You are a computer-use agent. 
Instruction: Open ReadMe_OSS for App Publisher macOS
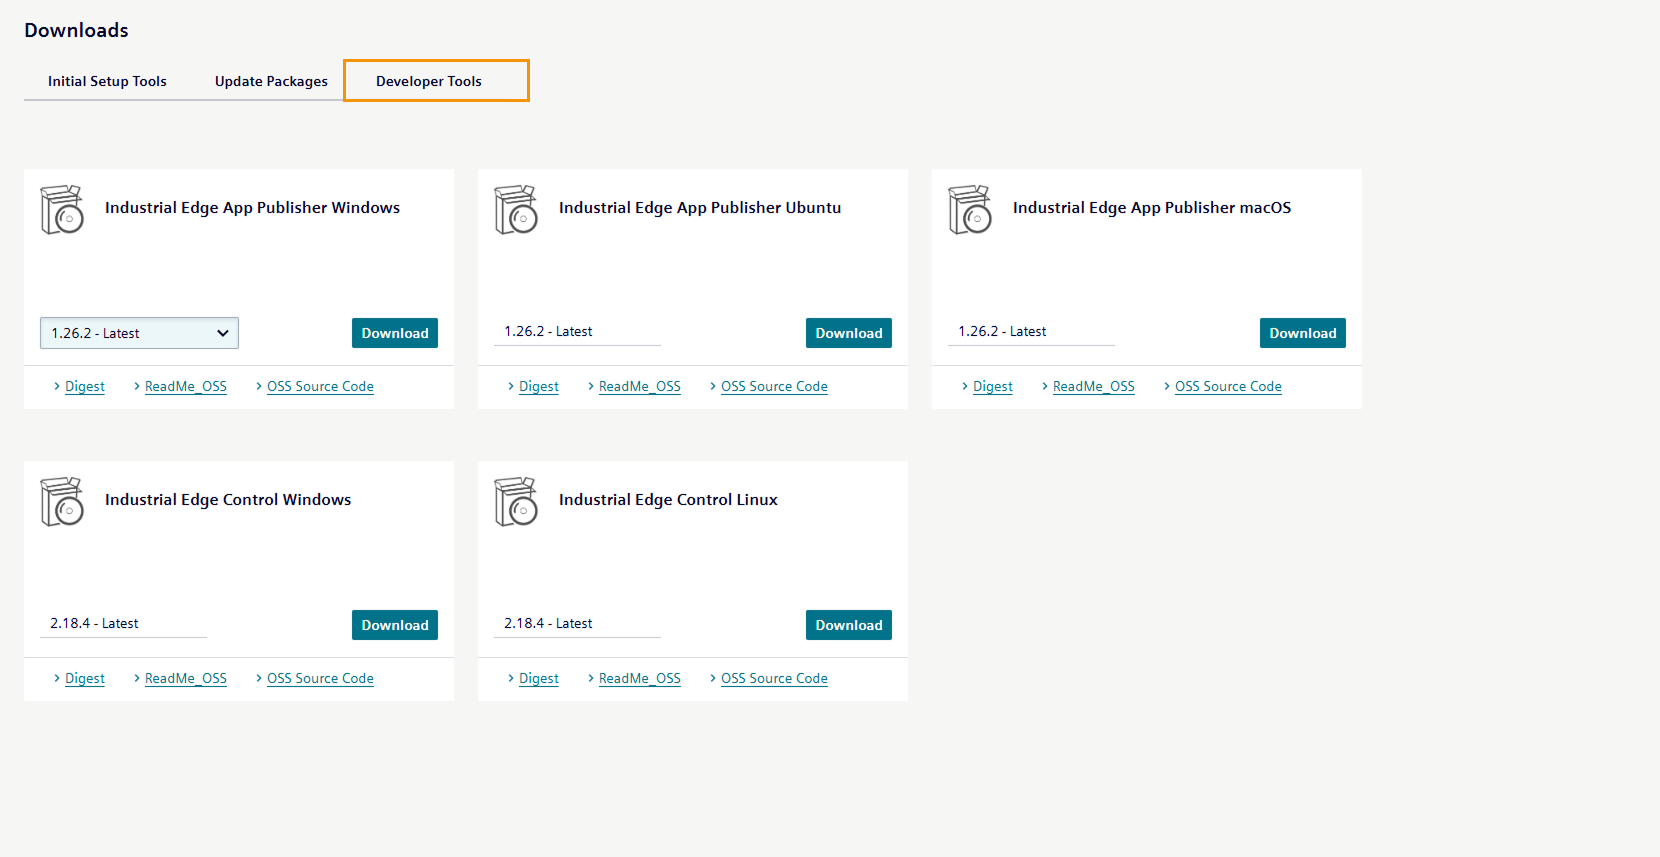(x=1094, y=386)
